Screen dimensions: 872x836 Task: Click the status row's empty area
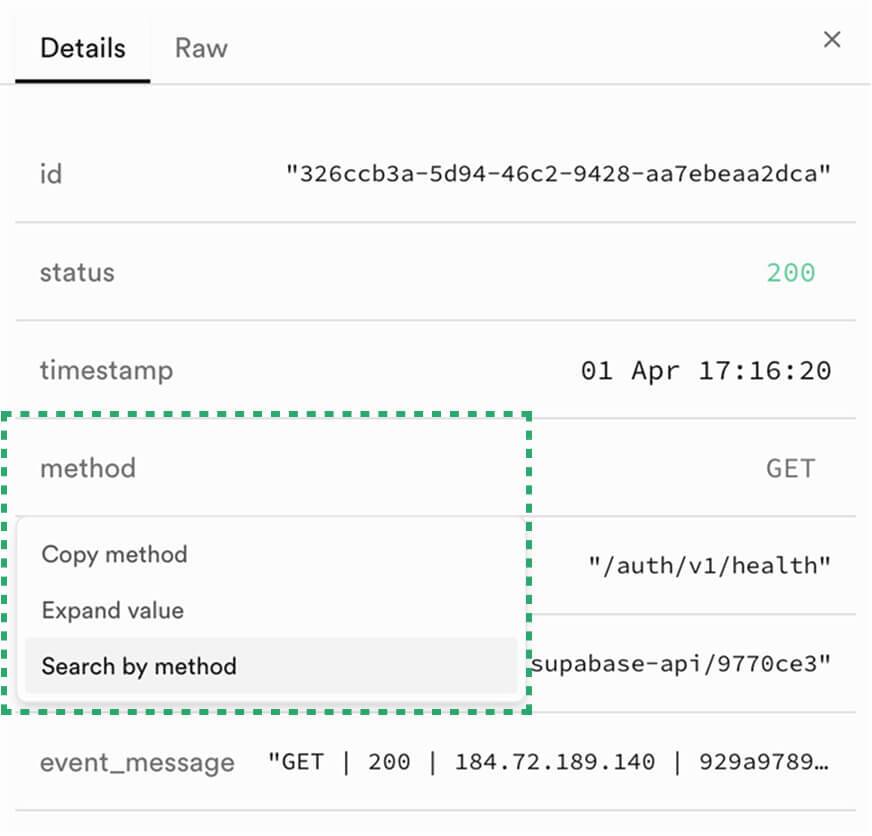439,273
